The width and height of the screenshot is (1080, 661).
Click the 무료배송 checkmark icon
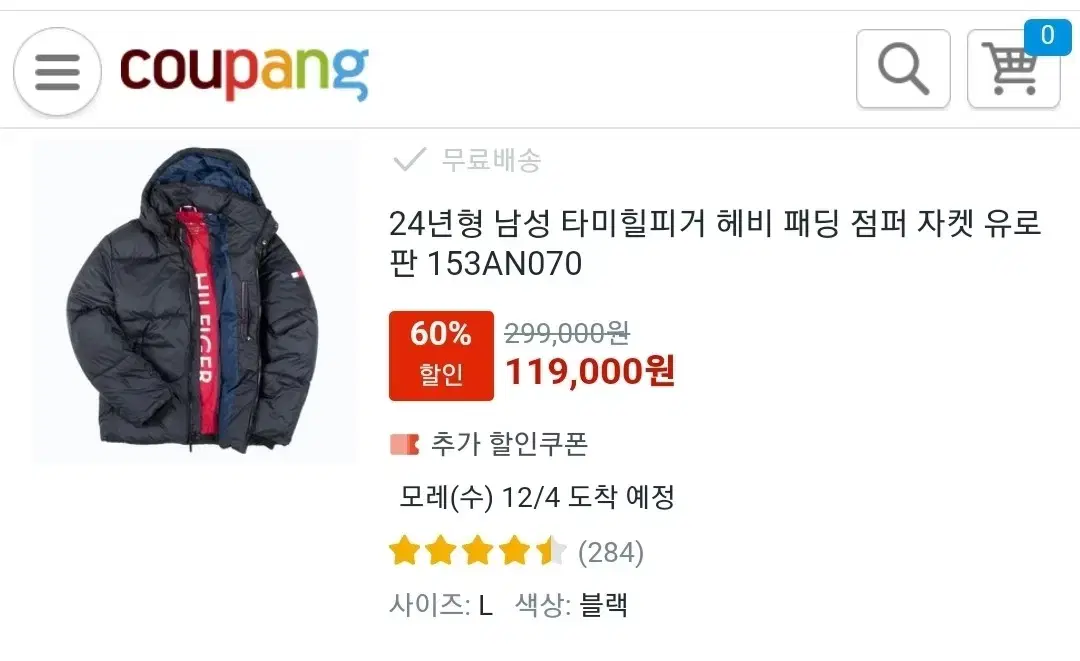[x=409, y=160]
